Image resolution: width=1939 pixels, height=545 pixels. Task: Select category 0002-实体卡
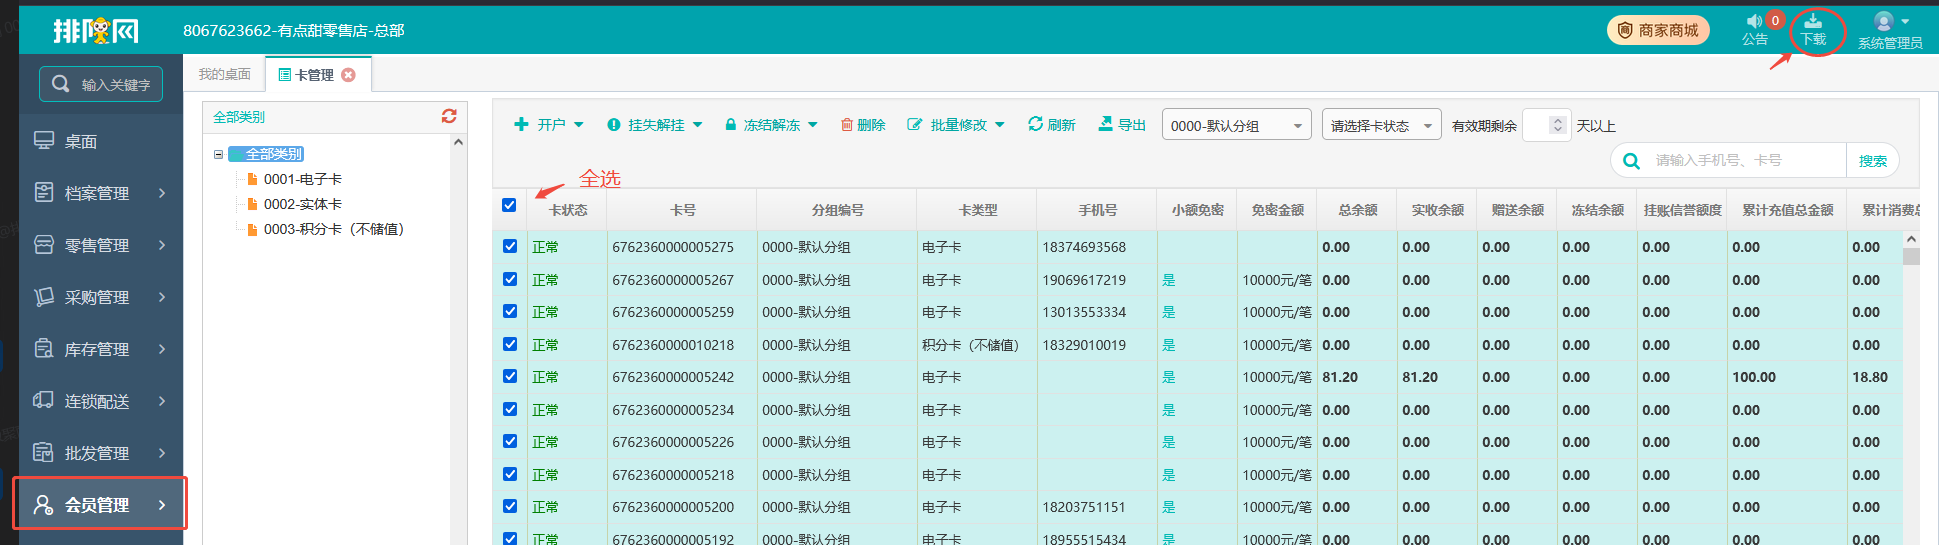click(303, 204)
